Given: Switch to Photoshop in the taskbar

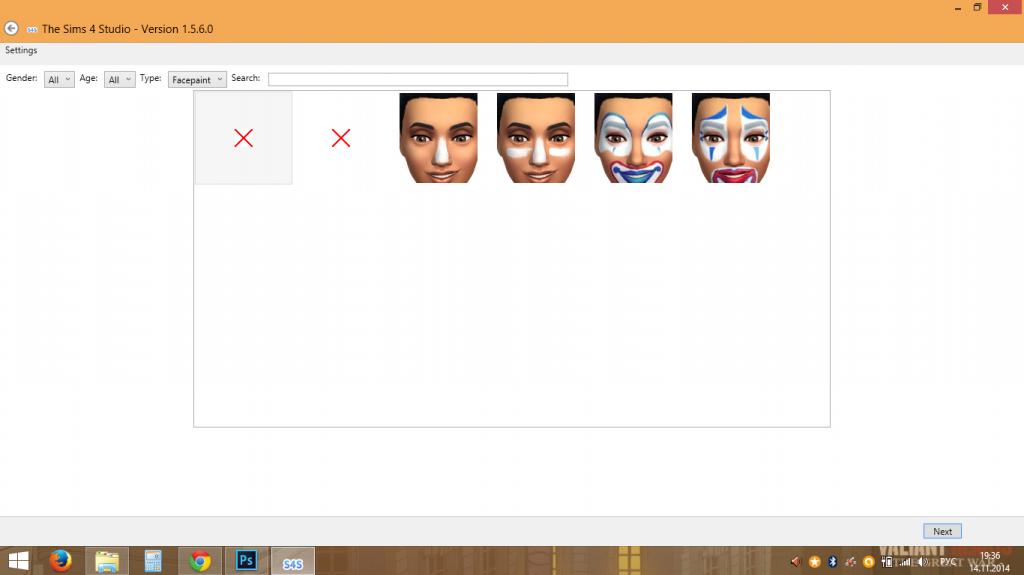Looking at the screenshot, I should pyautogui.click(x=246, y=561).
